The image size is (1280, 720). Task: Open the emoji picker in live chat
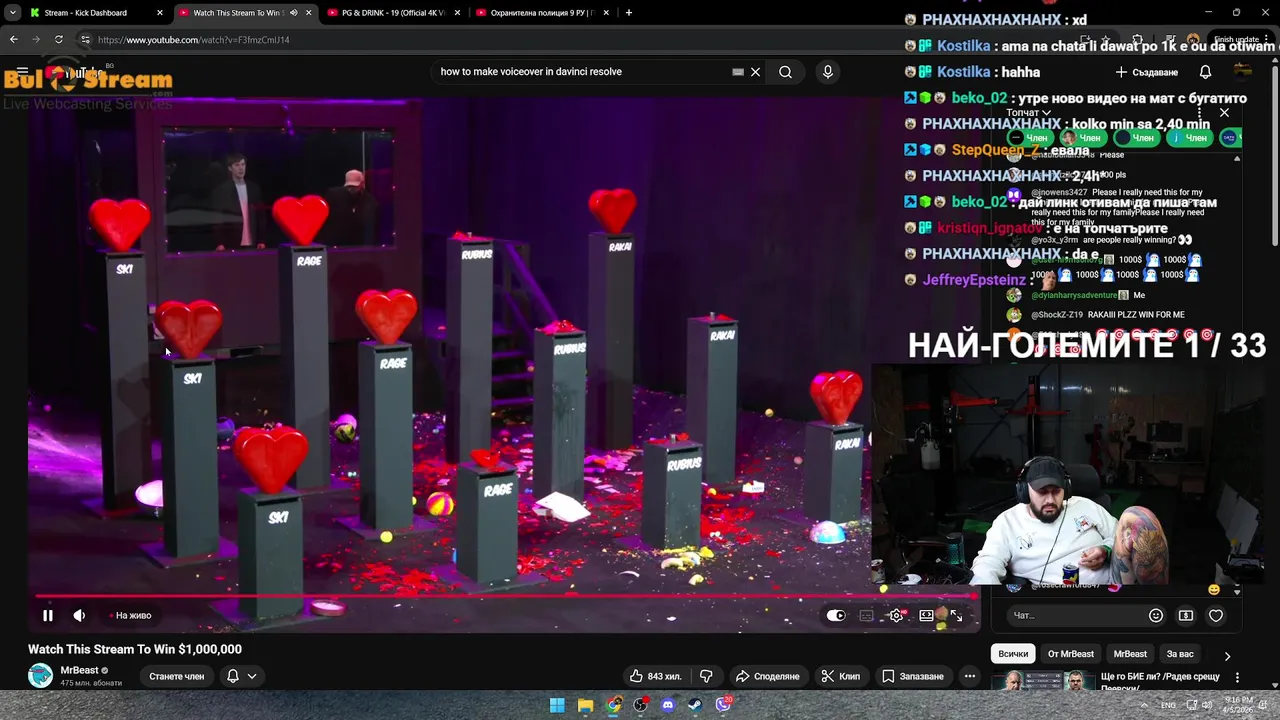(x=1156, y=616)
